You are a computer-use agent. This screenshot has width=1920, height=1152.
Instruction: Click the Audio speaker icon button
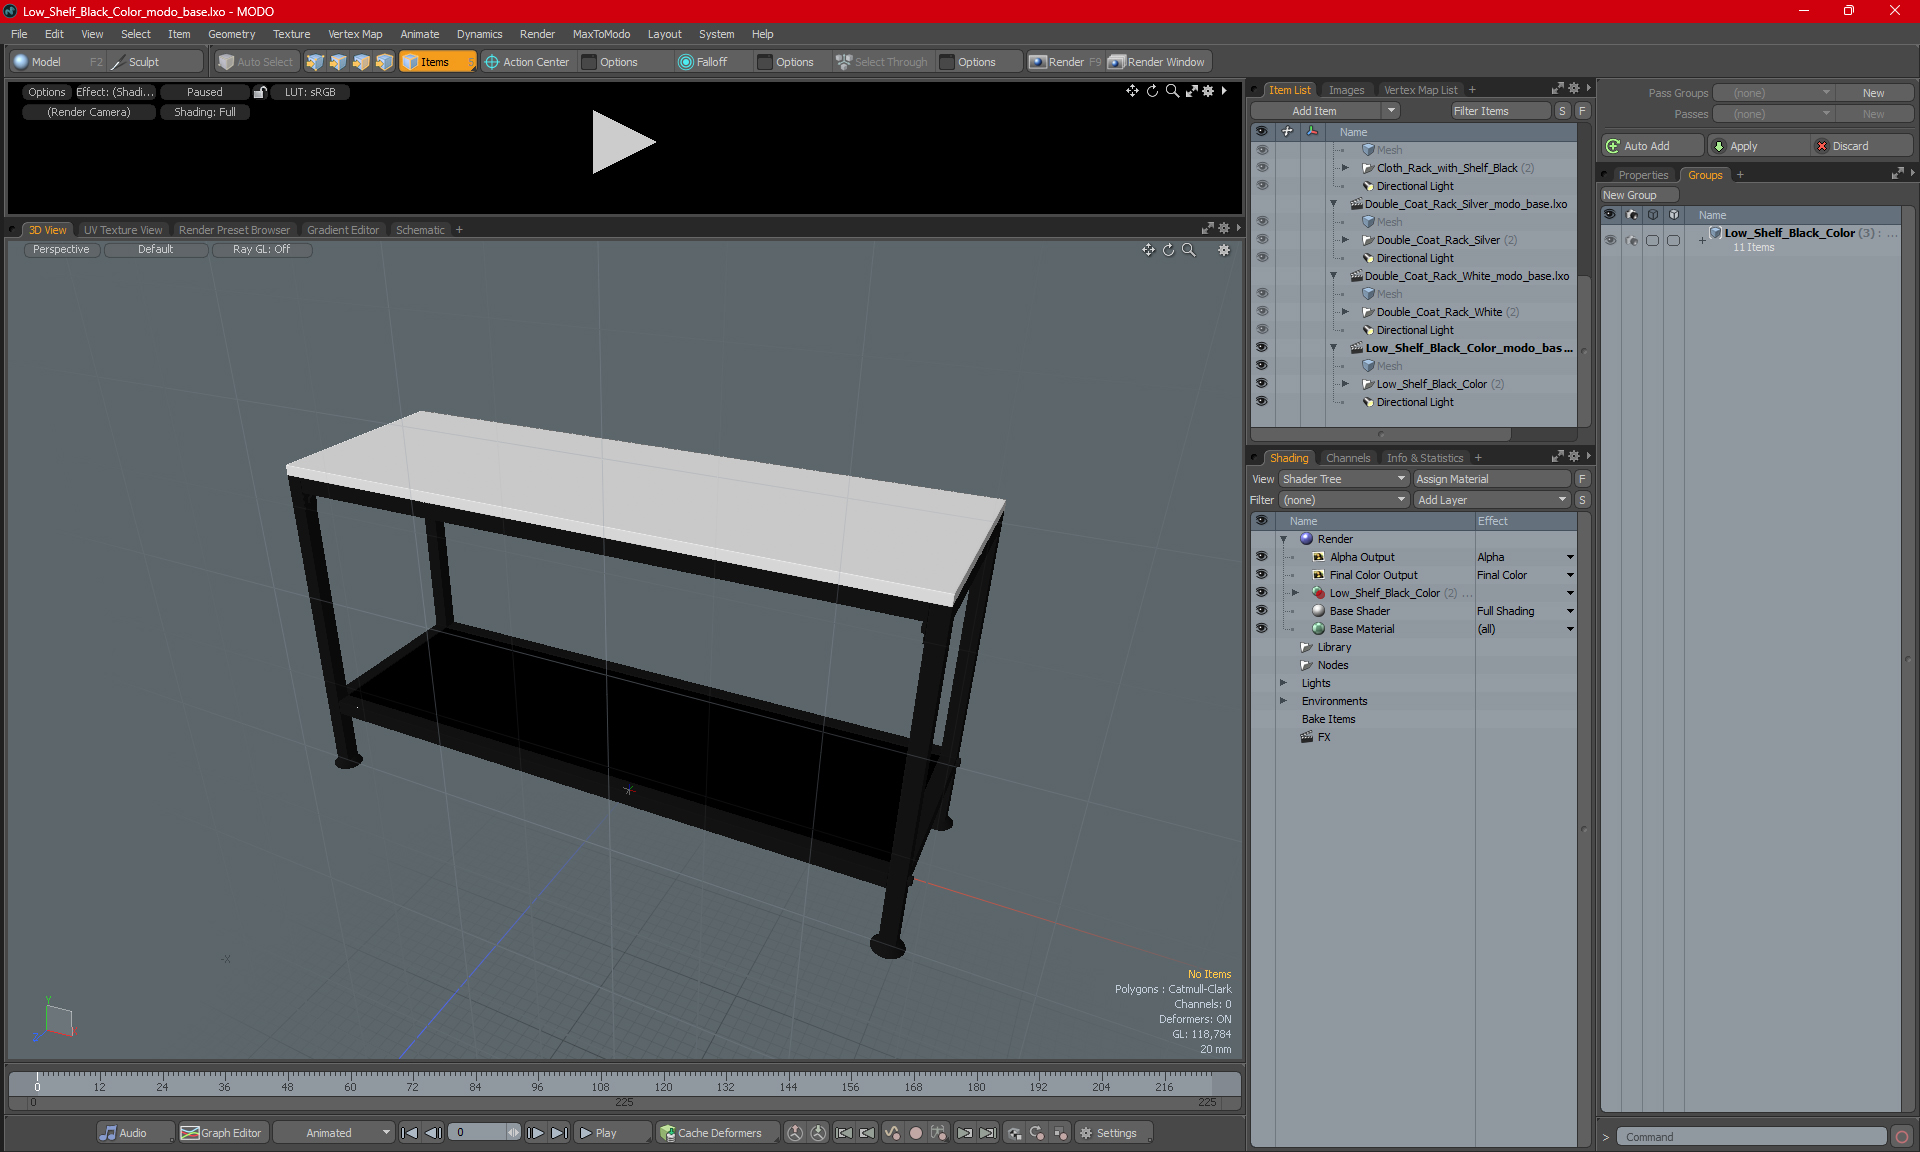coord(108,1133)
